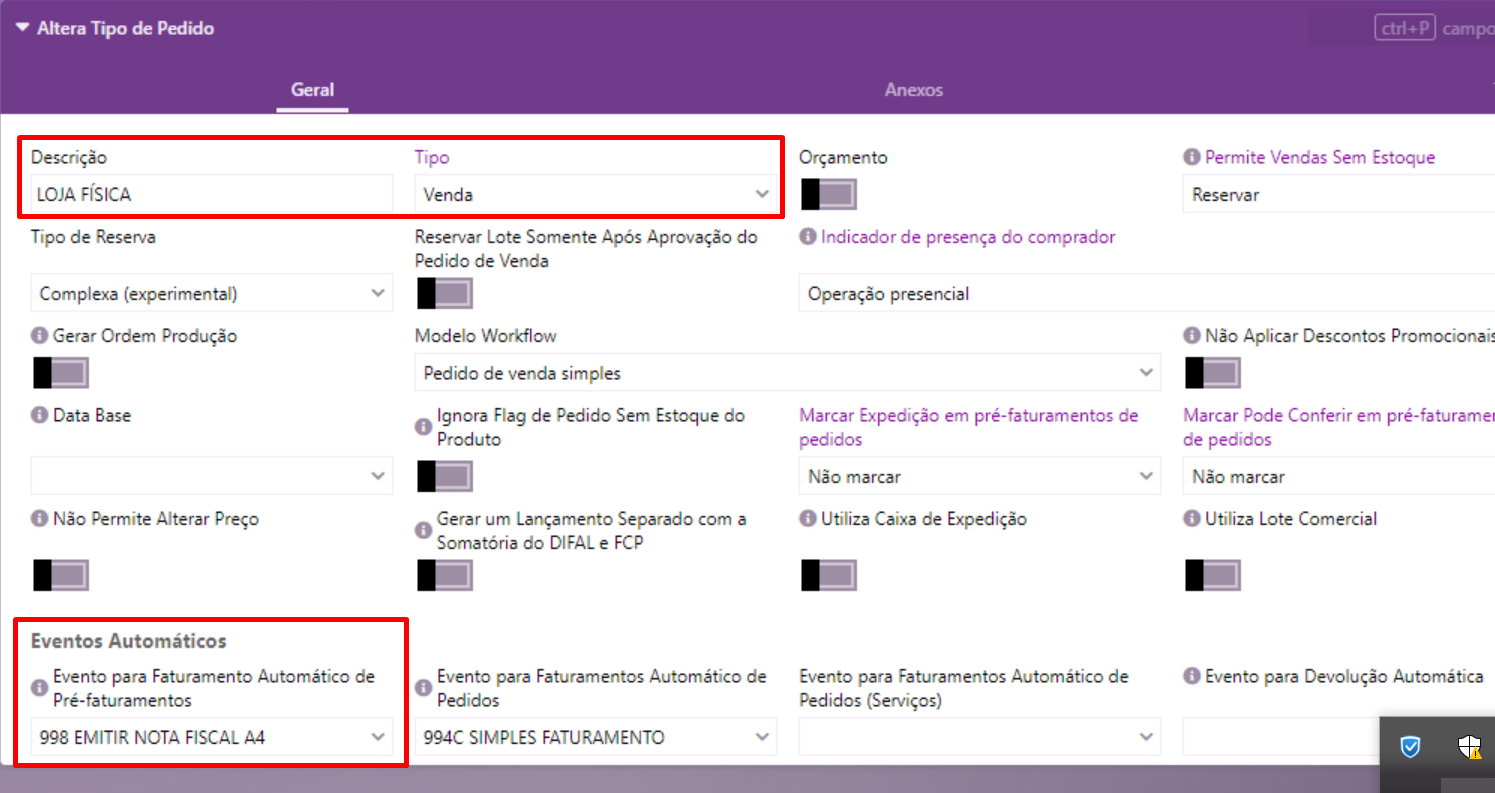Viewport: 1495px width, 793px height.
Task: Click info icon beside Indicador de presença do comprador
Action: tap(808, 237)
